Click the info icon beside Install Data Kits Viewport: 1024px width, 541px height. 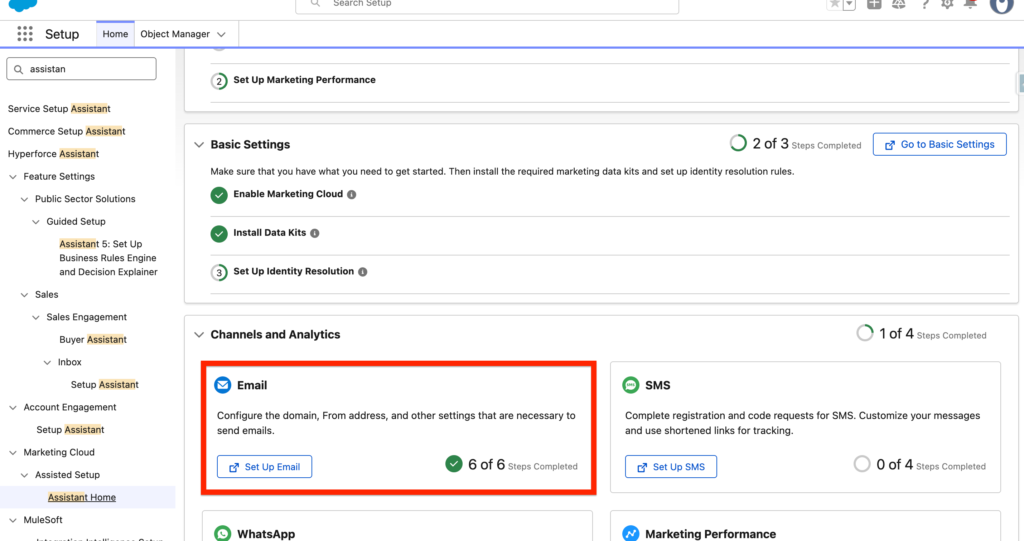[x=315, y=233]
